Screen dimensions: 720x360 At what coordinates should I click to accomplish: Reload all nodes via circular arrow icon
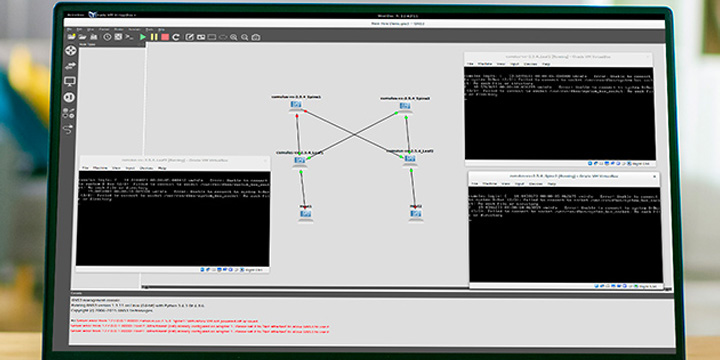coord(176,37)
